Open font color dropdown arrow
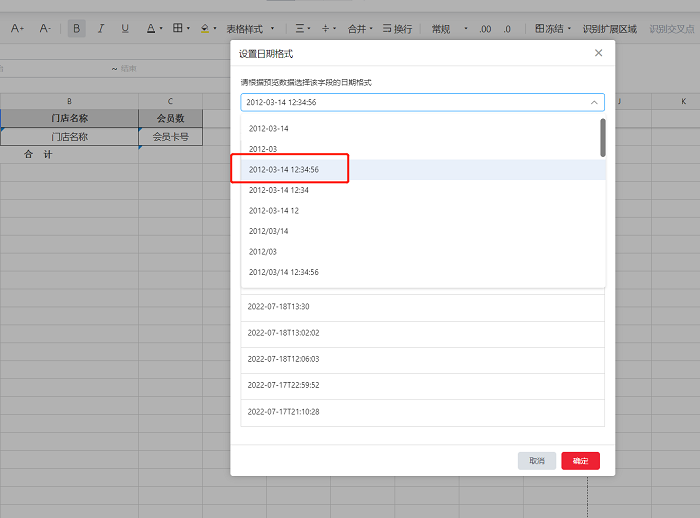This screenshot has height=518, width=700. coord(161,29)
